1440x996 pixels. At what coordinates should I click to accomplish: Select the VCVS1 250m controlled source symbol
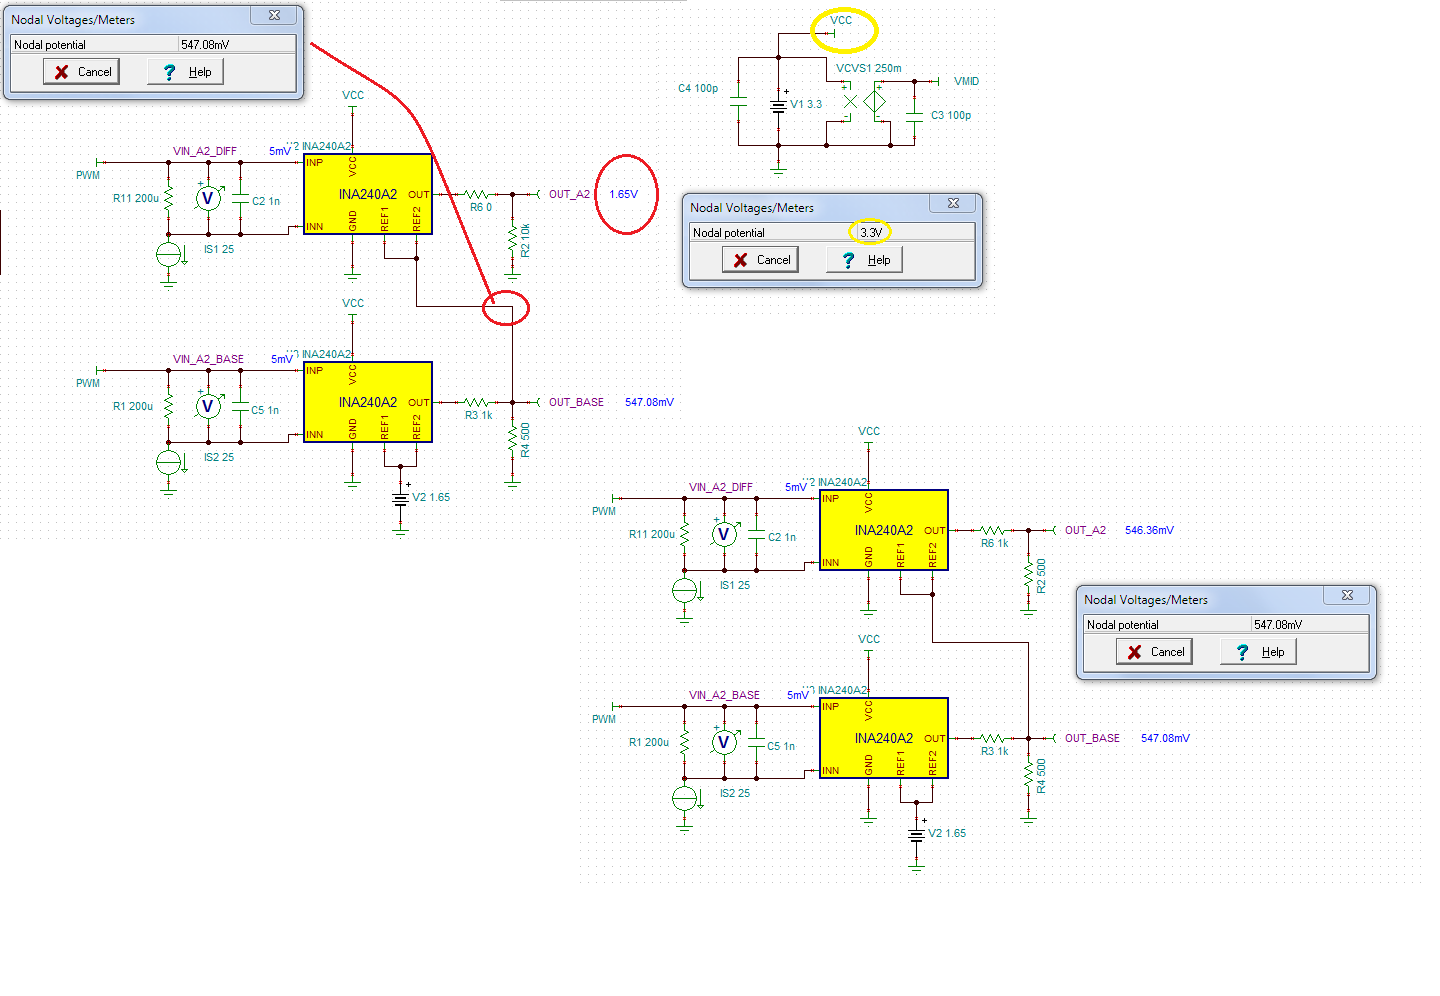(x=863, y=102)
